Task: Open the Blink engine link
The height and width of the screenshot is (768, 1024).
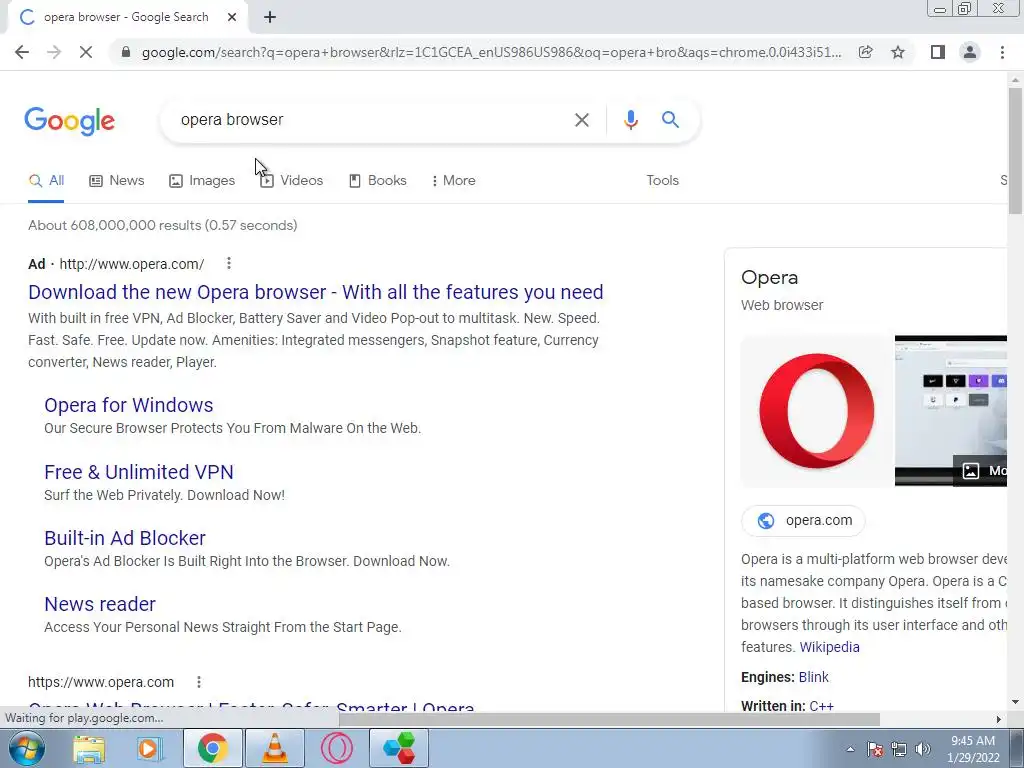Action: pyautogui.click(x=813, y=677)
